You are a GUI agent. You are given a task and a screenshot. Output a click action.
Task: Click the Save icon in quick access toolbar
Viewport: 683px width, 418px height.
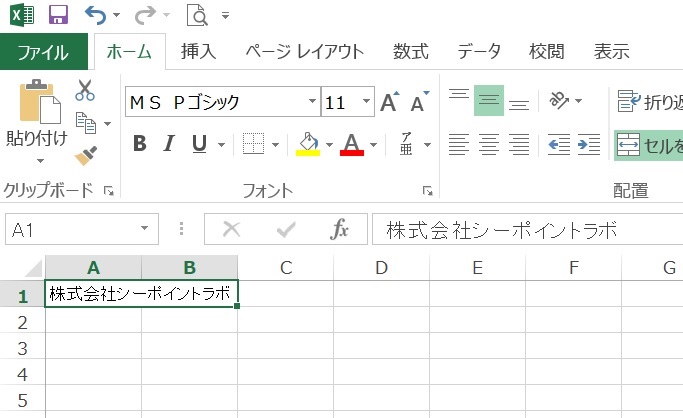[58, 15]
